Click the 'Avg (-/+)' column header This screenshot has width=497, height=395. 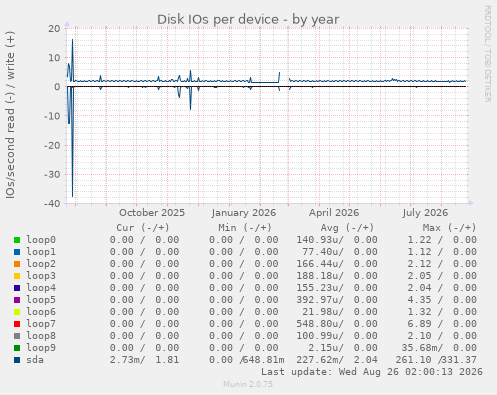pos(347,228)
